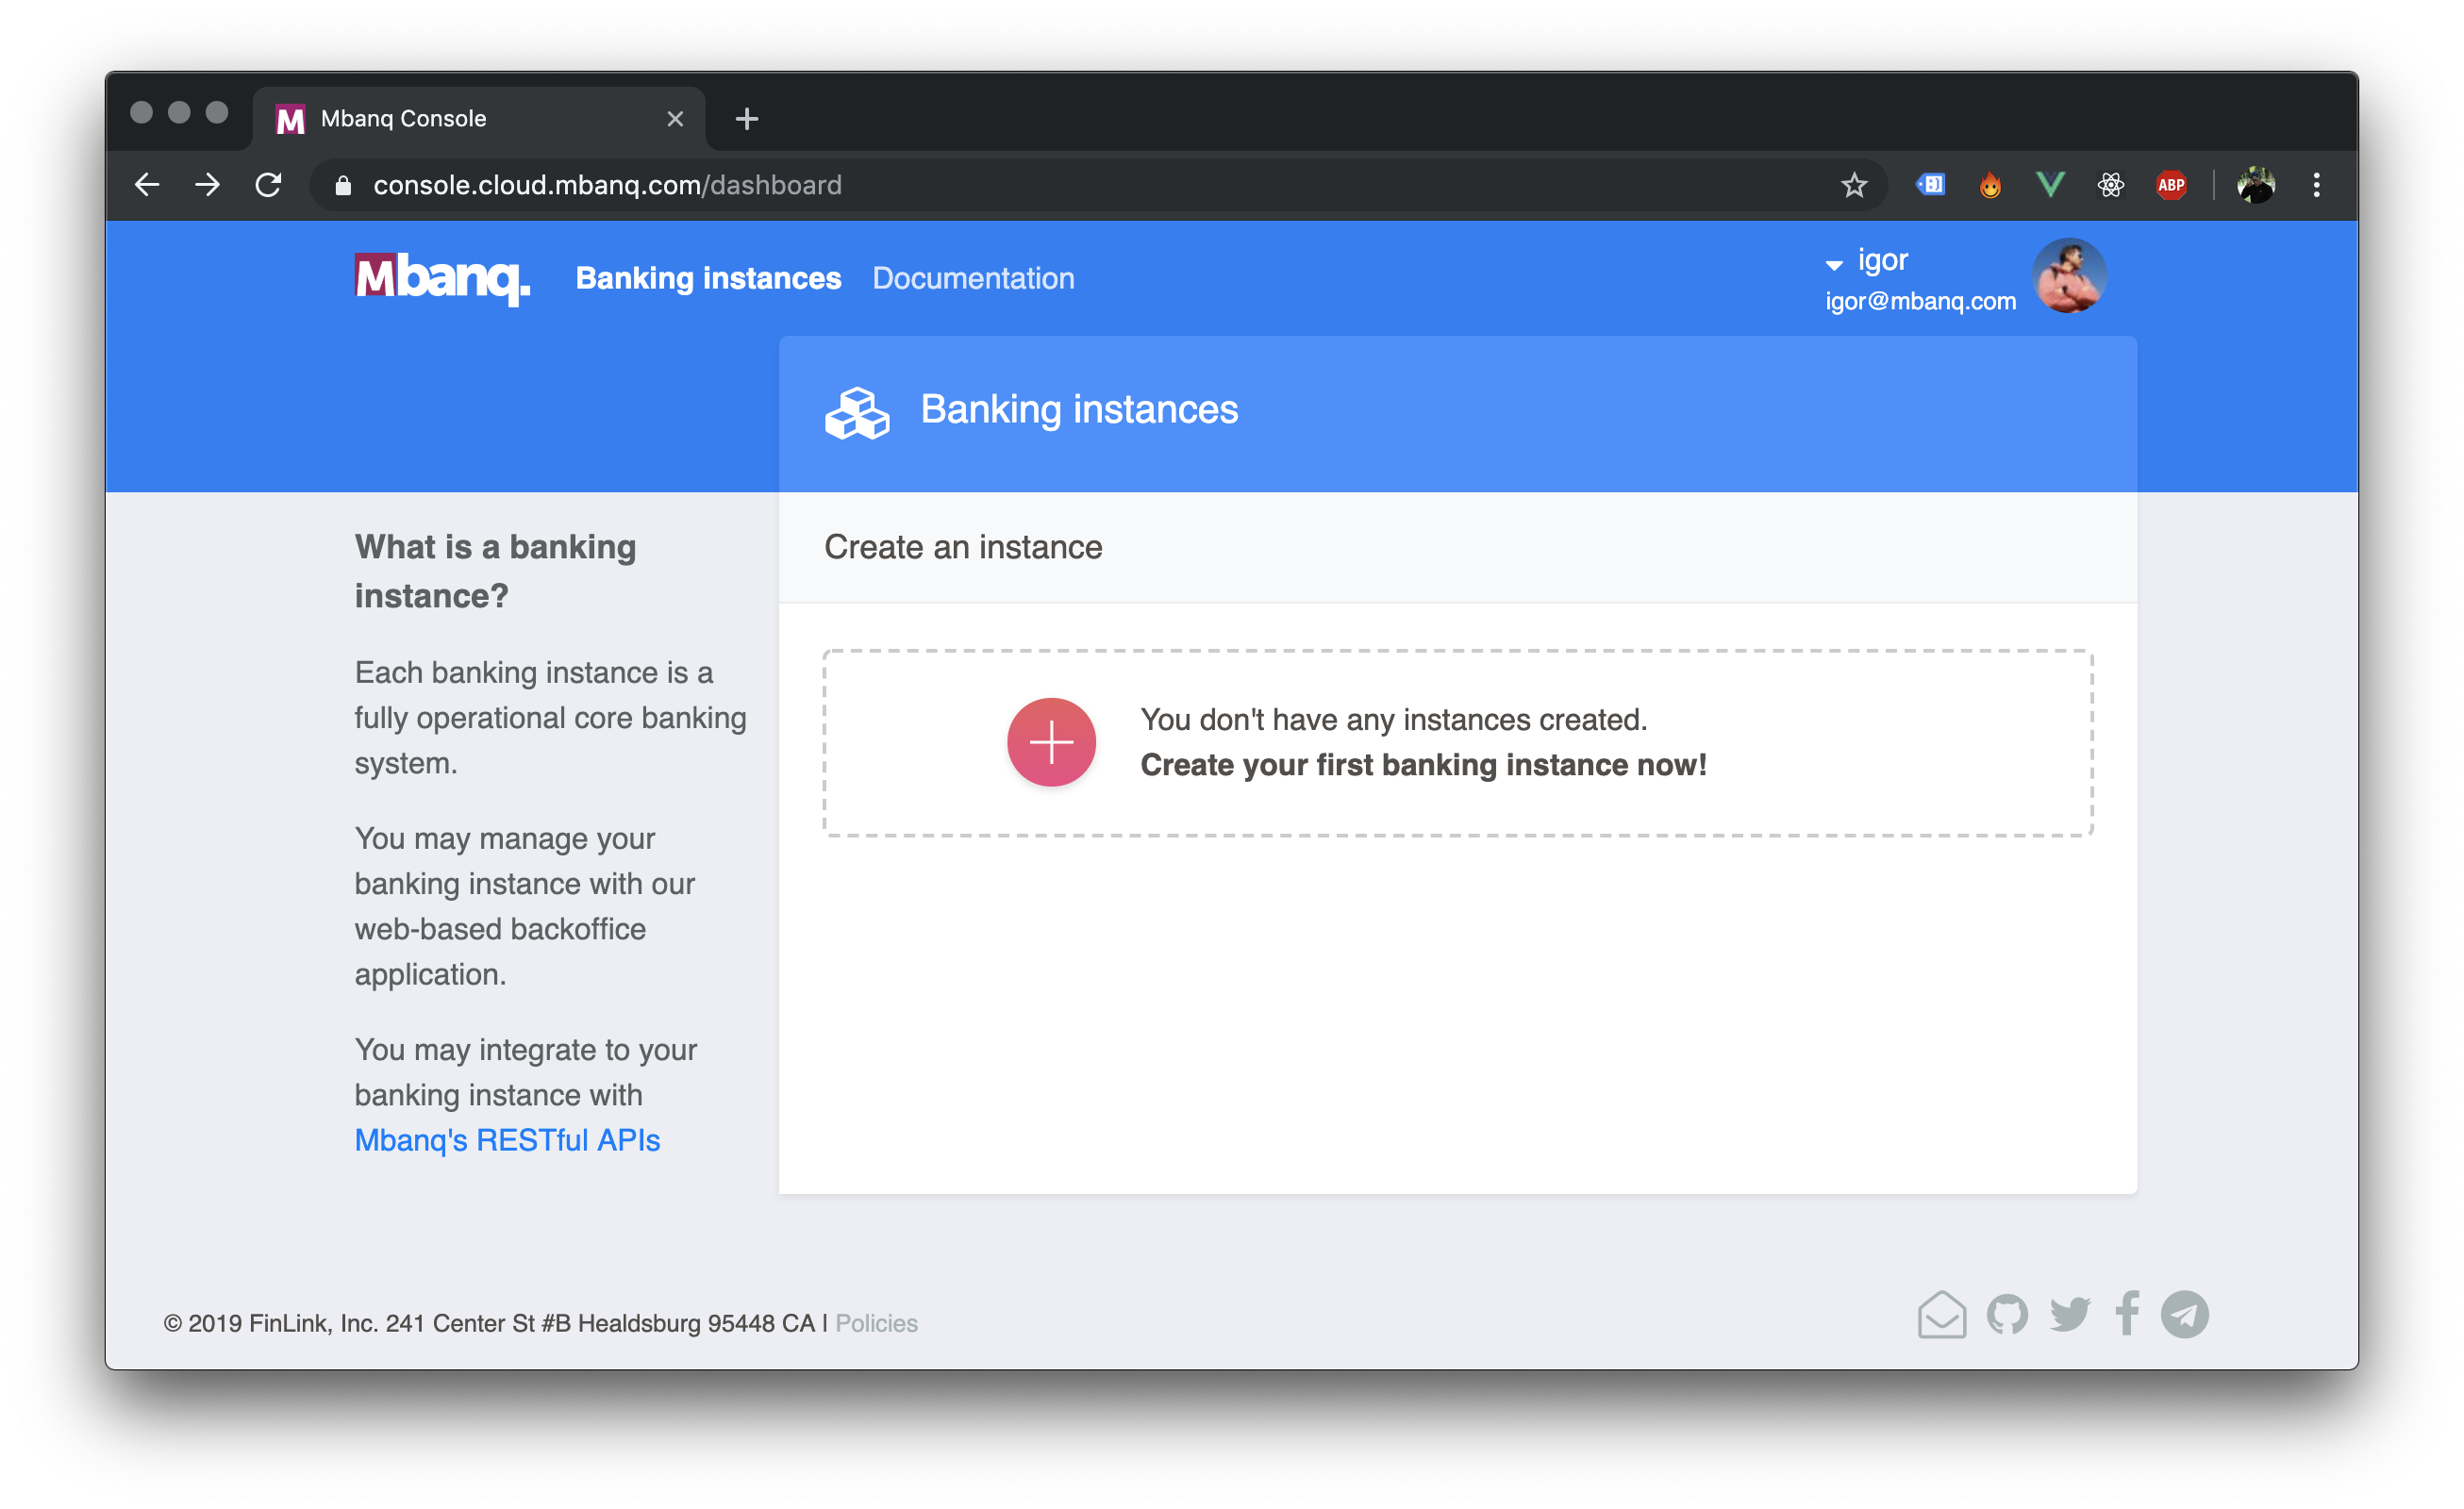Select the Banking instances nav item
Image resolution: width=2464 pixels, height=1509 pixels.
coord(708,278)
